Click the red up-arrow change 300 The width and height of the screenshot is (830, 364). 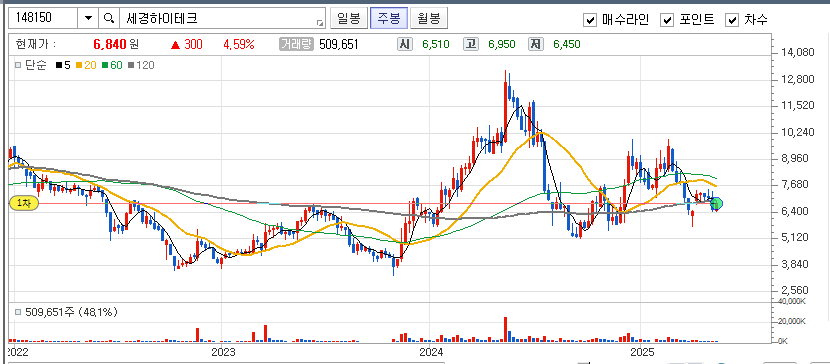pyautogui.click(x=186, y=44)
